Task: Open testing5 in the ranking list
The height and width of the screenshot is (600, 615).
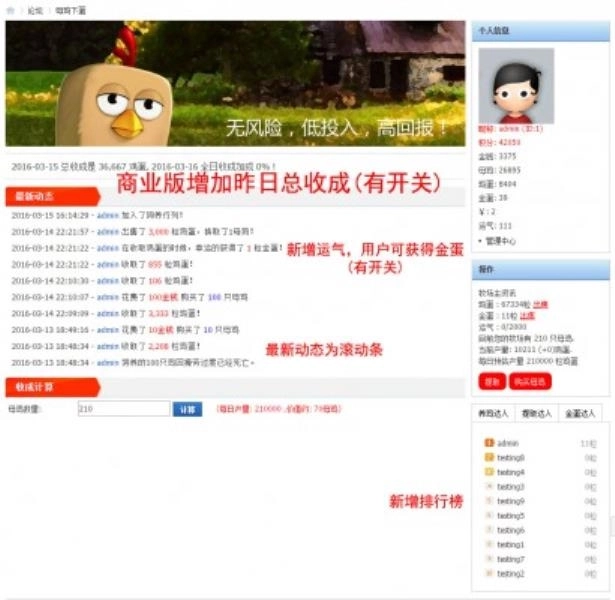Action: pyautogui.click(x=511, y=516)
